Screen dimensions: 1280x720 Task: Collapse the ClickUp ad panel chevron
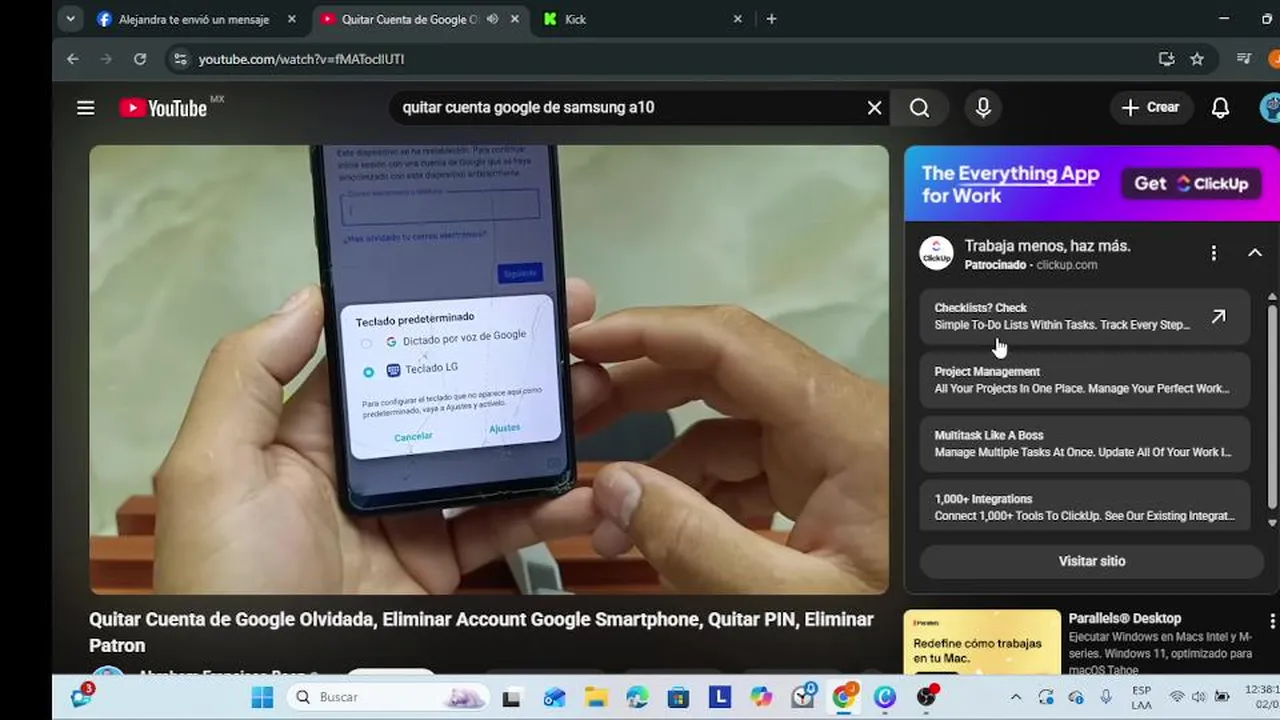tap(1255, 254)
